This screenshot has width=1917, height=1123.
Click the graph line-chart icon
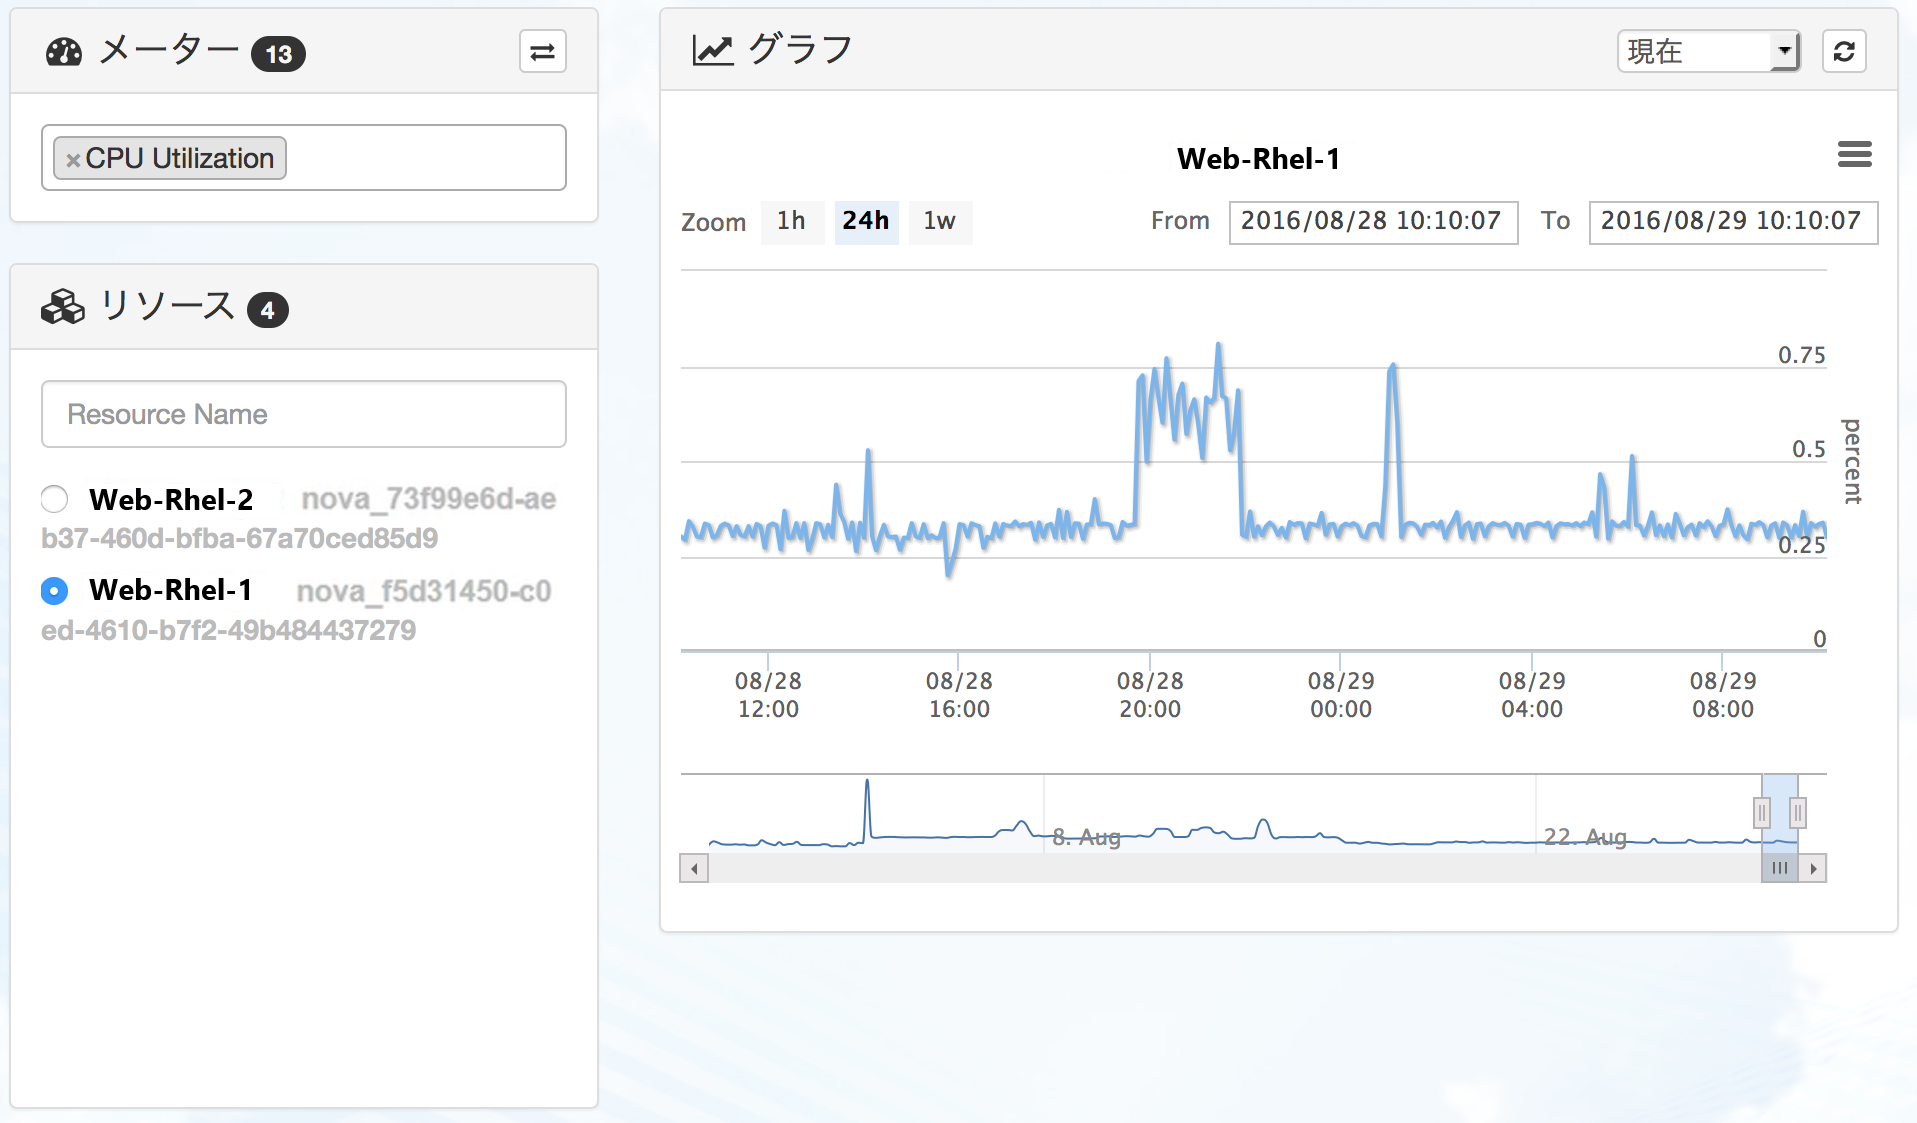713,50
